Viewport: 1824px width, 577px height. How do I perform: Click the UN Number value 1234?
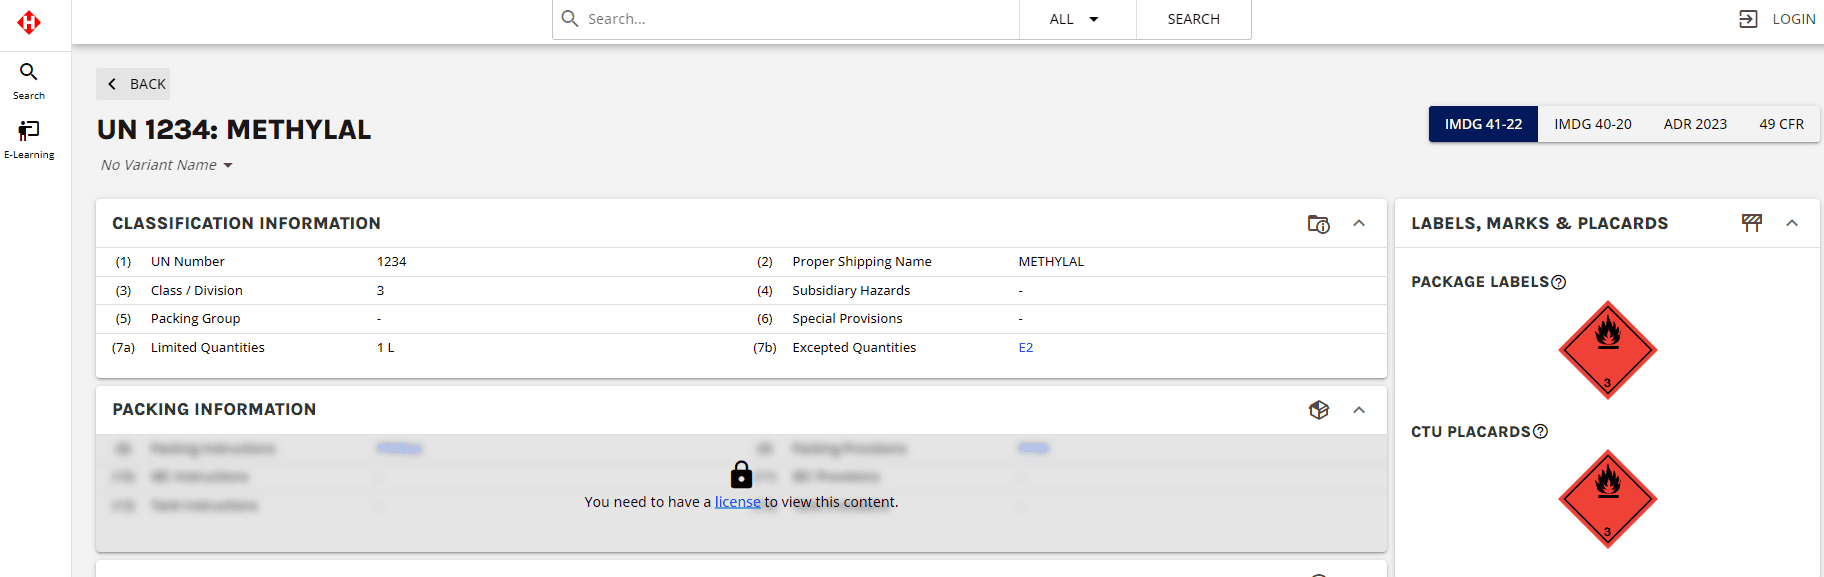pyautogui.click(x=391, y=262)
